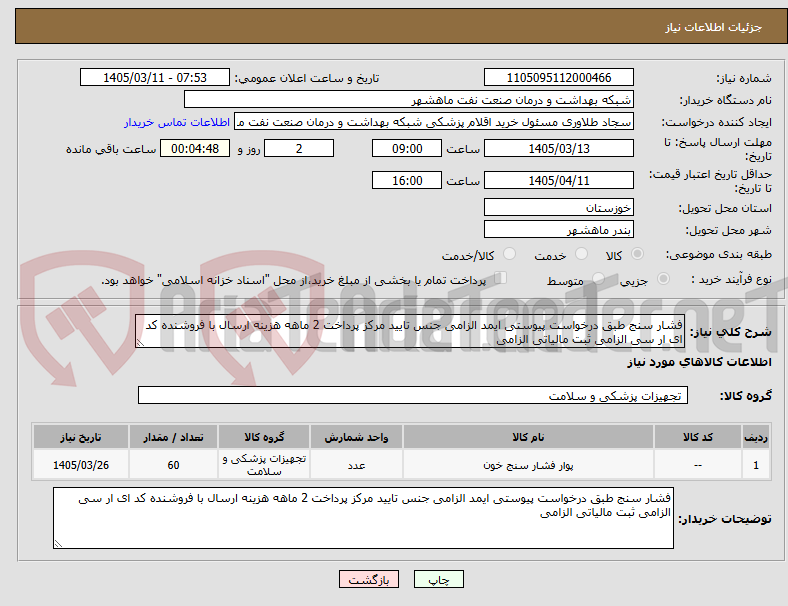This screenshot has width=788, height=606.
Task: Select the کالا radio button
Action: click(637, 254)
